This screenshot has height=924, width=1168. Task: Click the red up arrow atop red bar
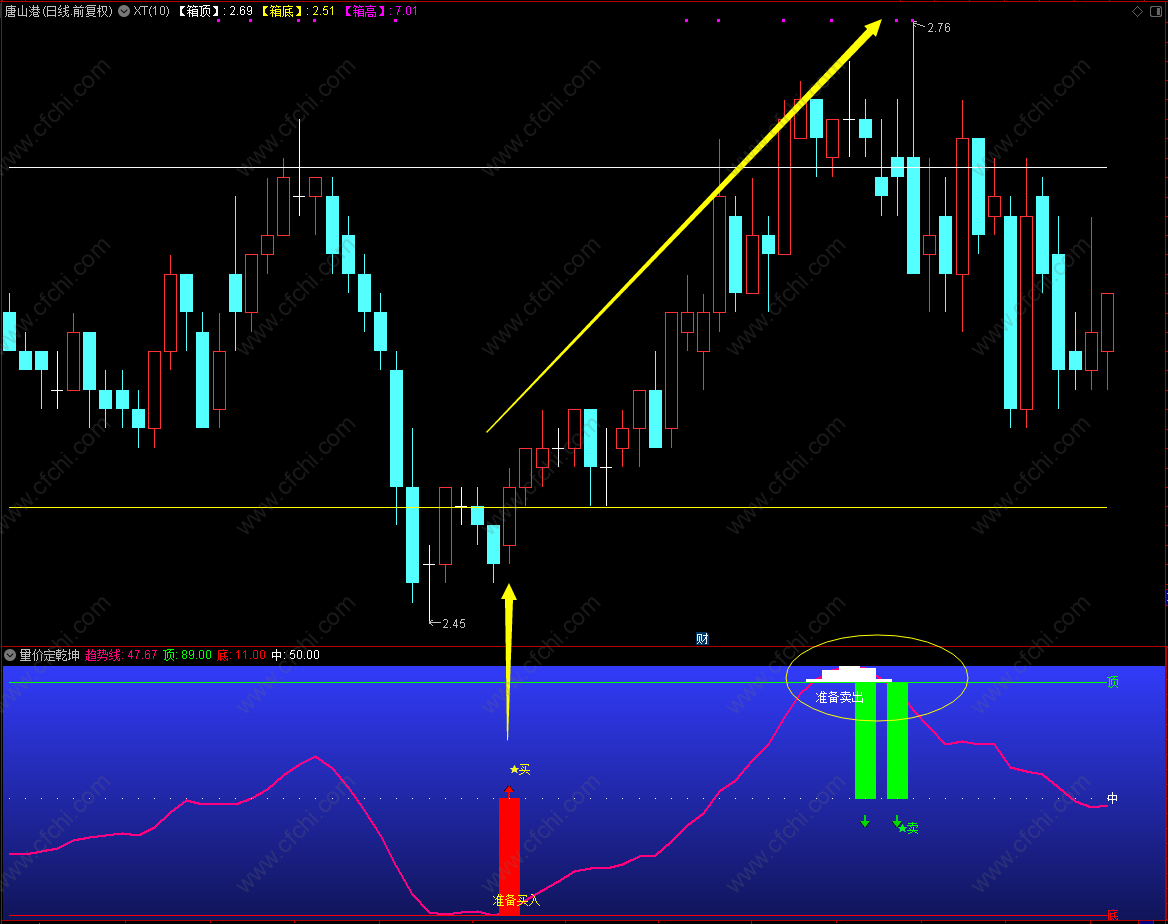tap(509, 789)
